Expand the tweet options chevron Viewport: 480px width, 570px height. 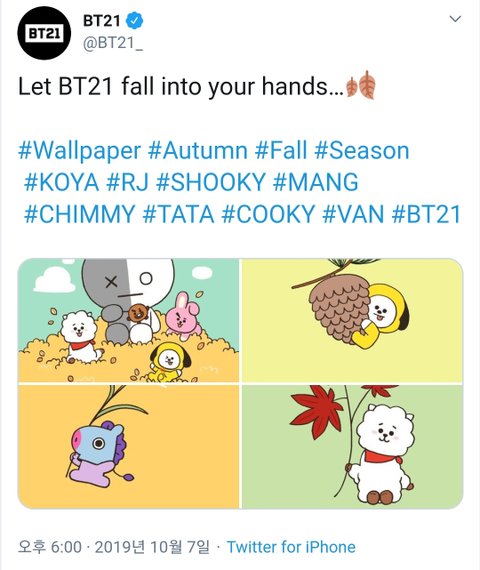coord(455,19)
